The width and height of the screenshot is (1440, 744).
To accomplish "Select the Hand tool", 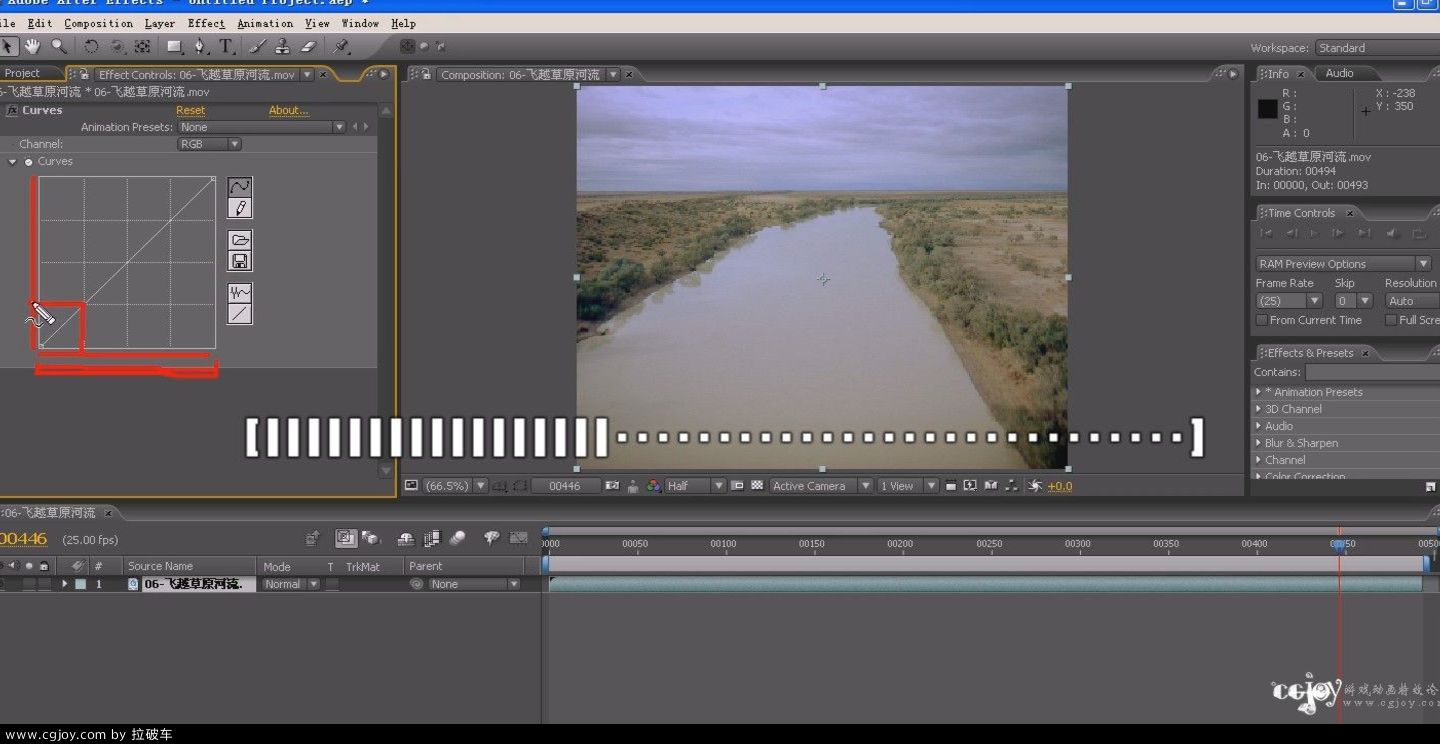I will point(33,46).
